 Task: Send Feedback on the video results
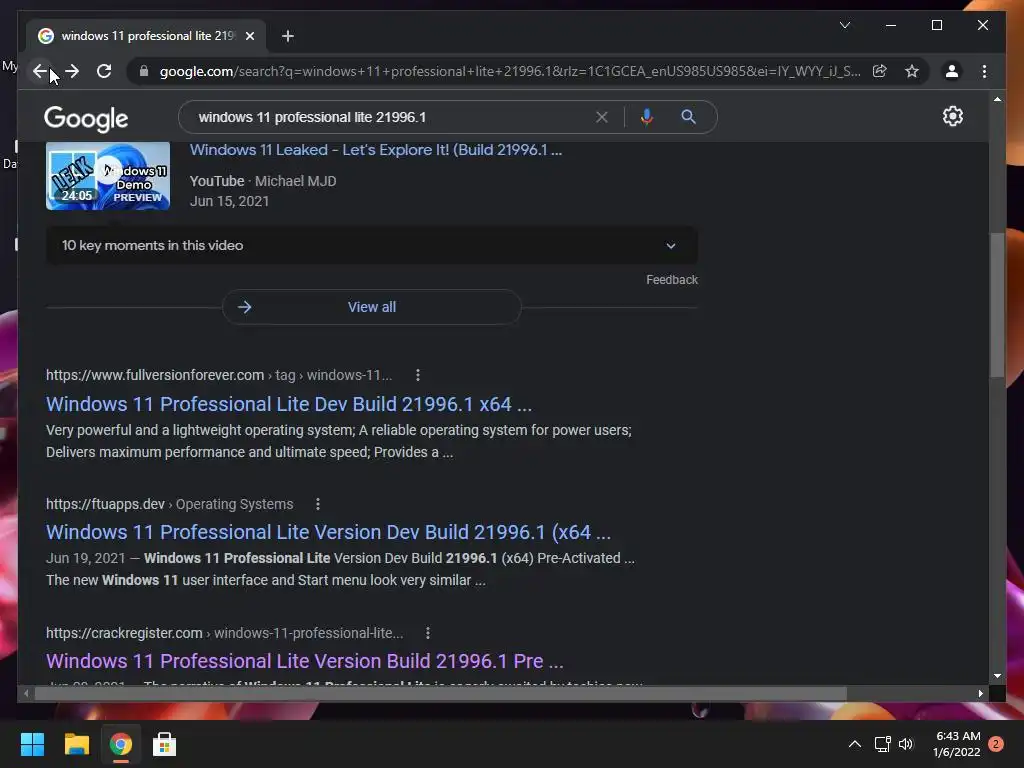coord(671,280)
